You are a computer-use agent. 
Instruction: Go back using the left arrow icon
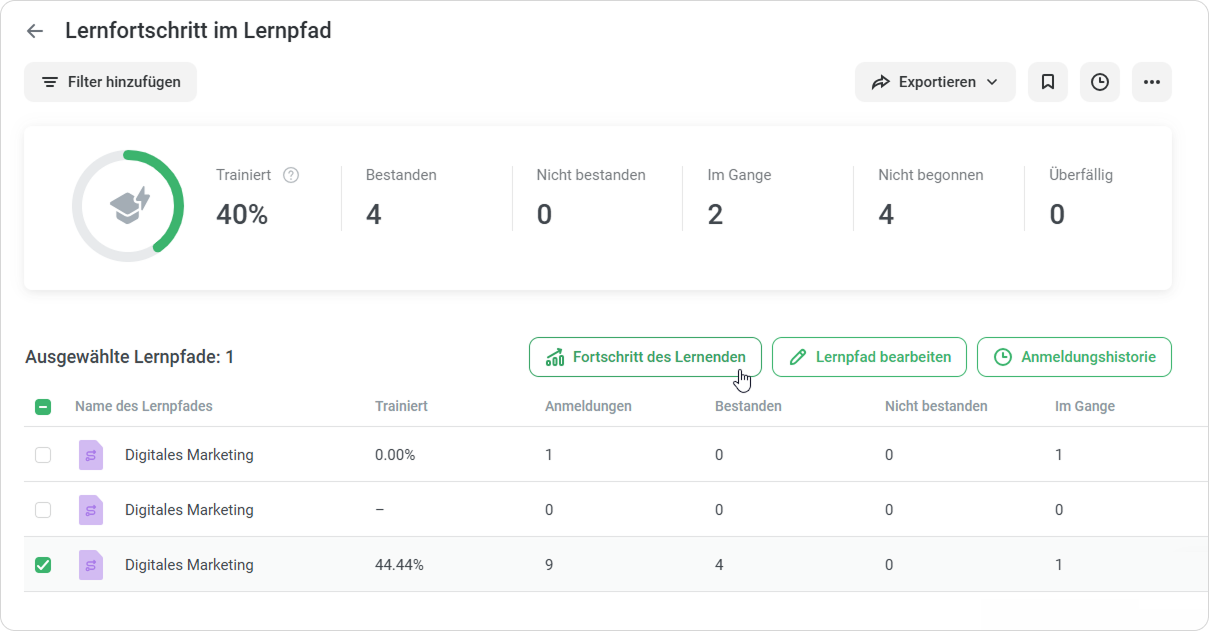coord(35,31)
